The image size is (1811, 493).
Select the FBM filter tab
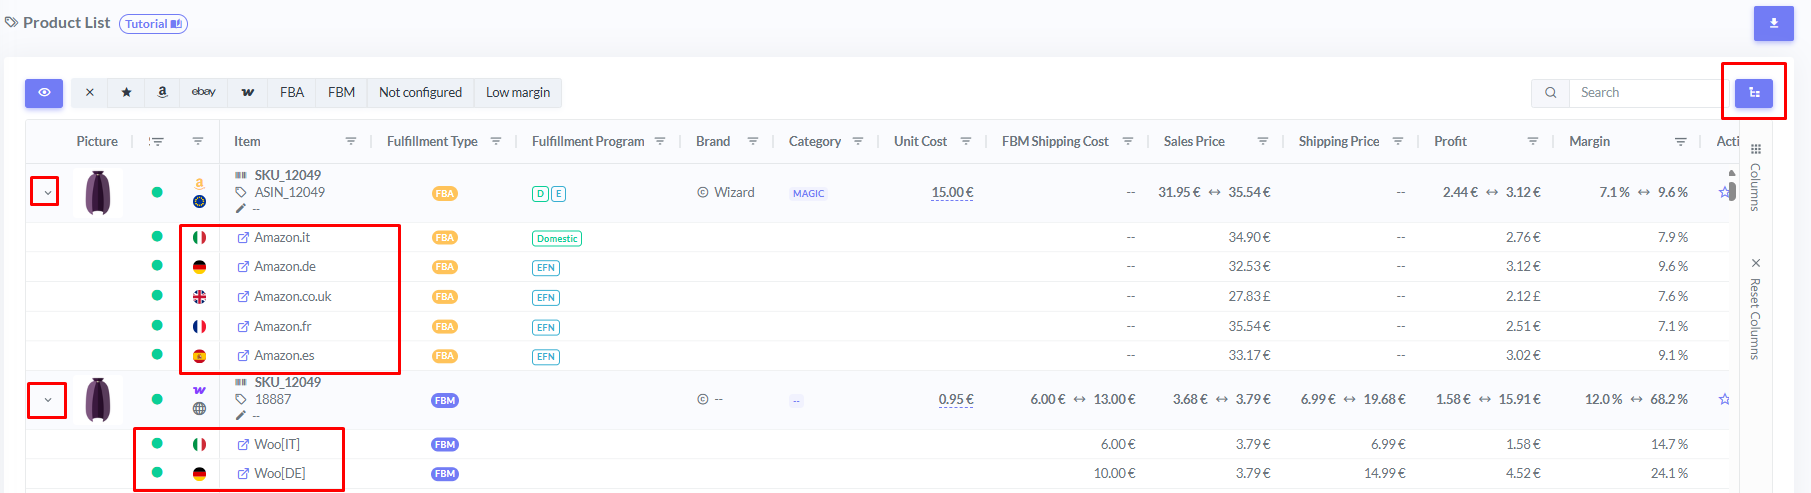pos(341,92)
